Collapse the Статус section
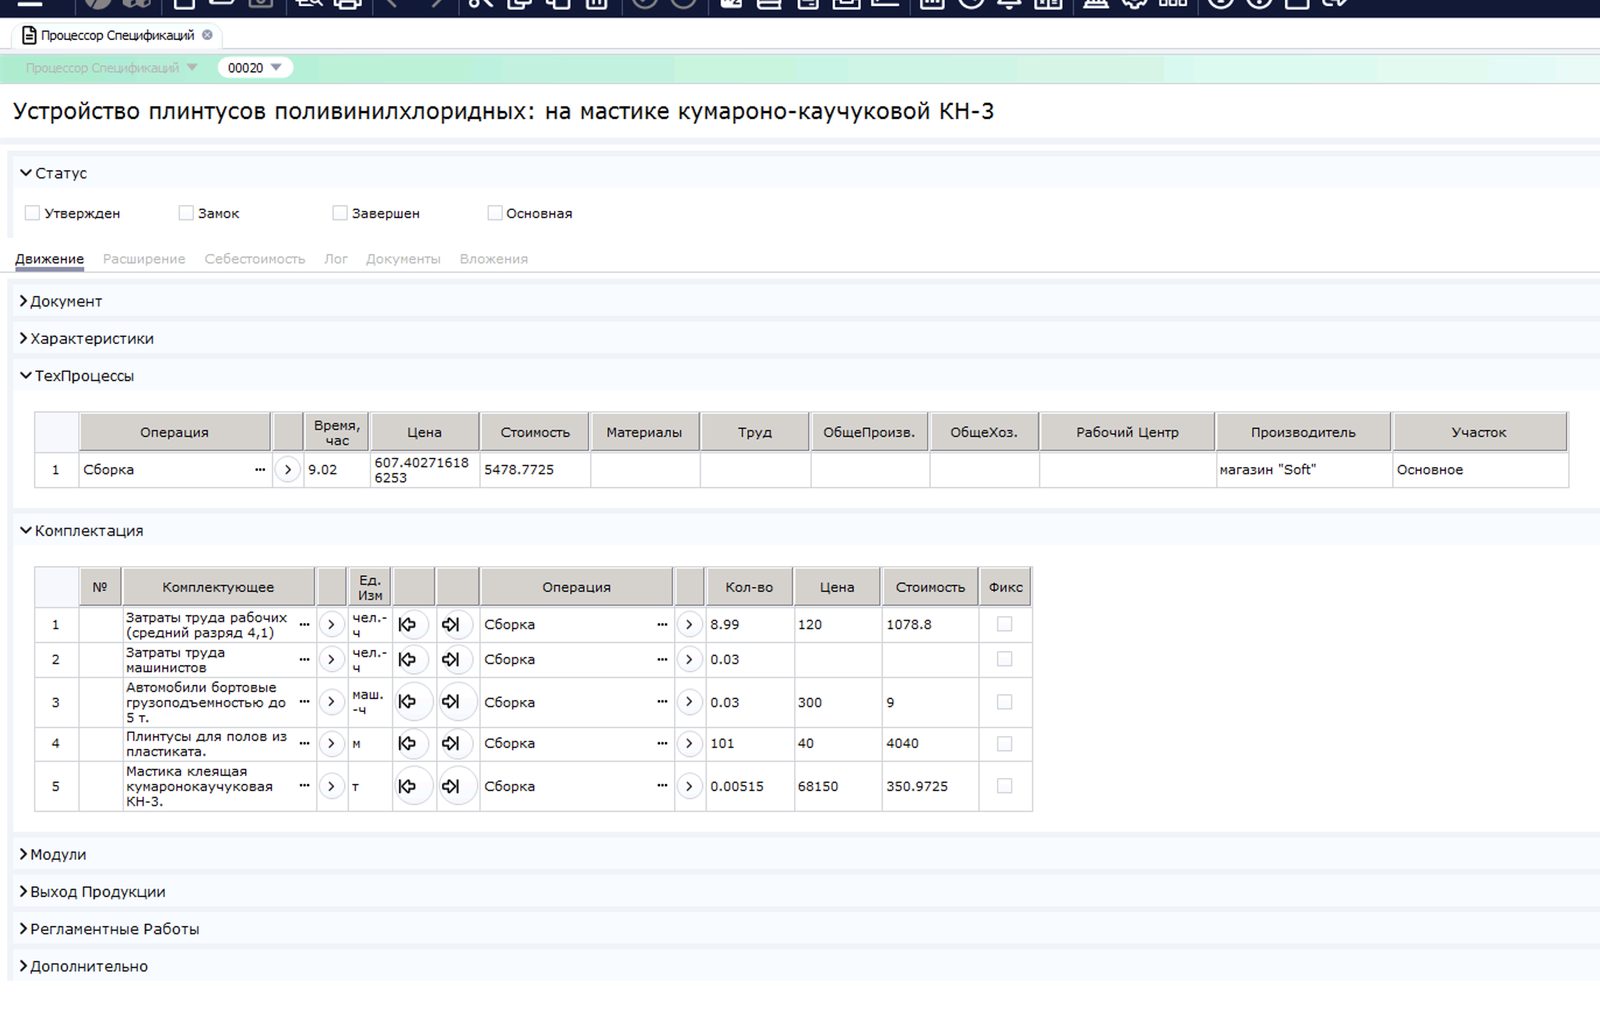Viewport: 1600px width, 1009px height. [26, 173]
